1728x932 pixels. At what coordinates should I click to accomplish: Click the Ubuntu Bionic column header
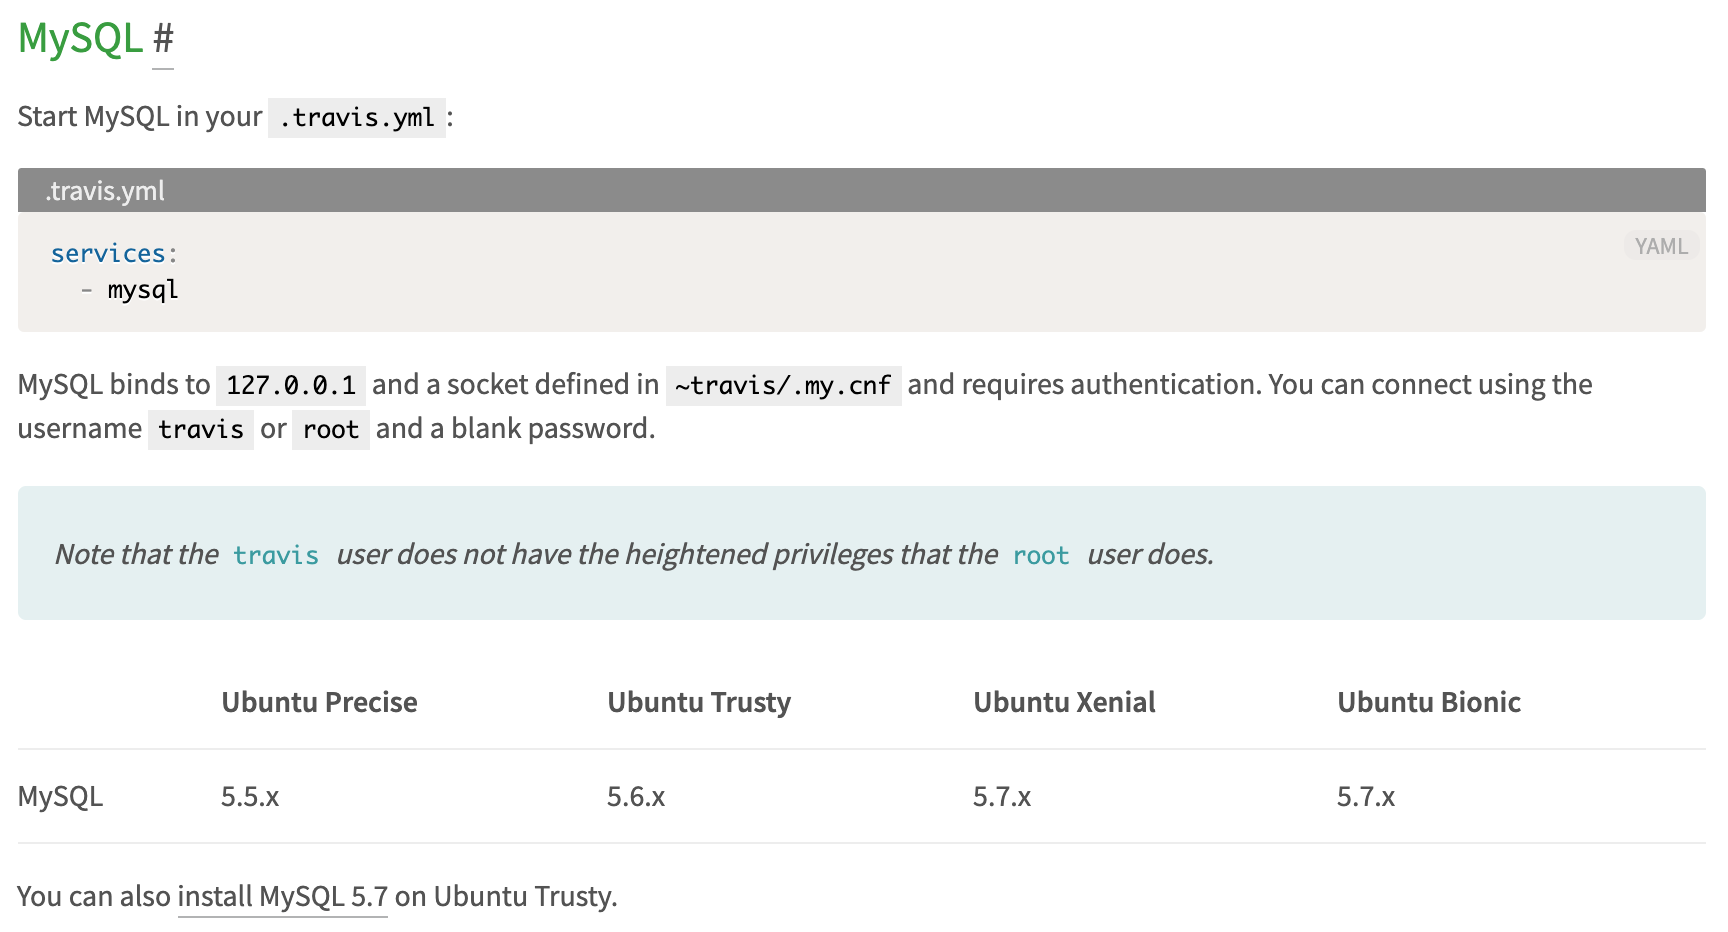[1429, 702]
